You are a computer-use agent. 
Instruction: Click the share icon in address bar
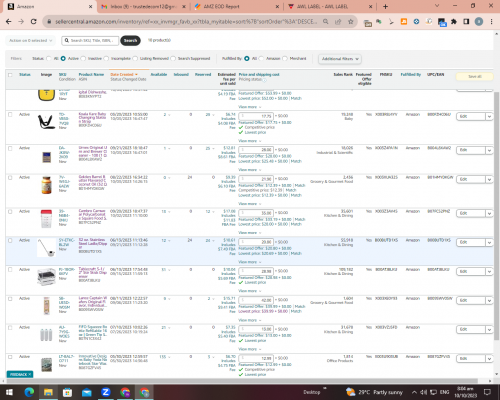pos(338,22)
